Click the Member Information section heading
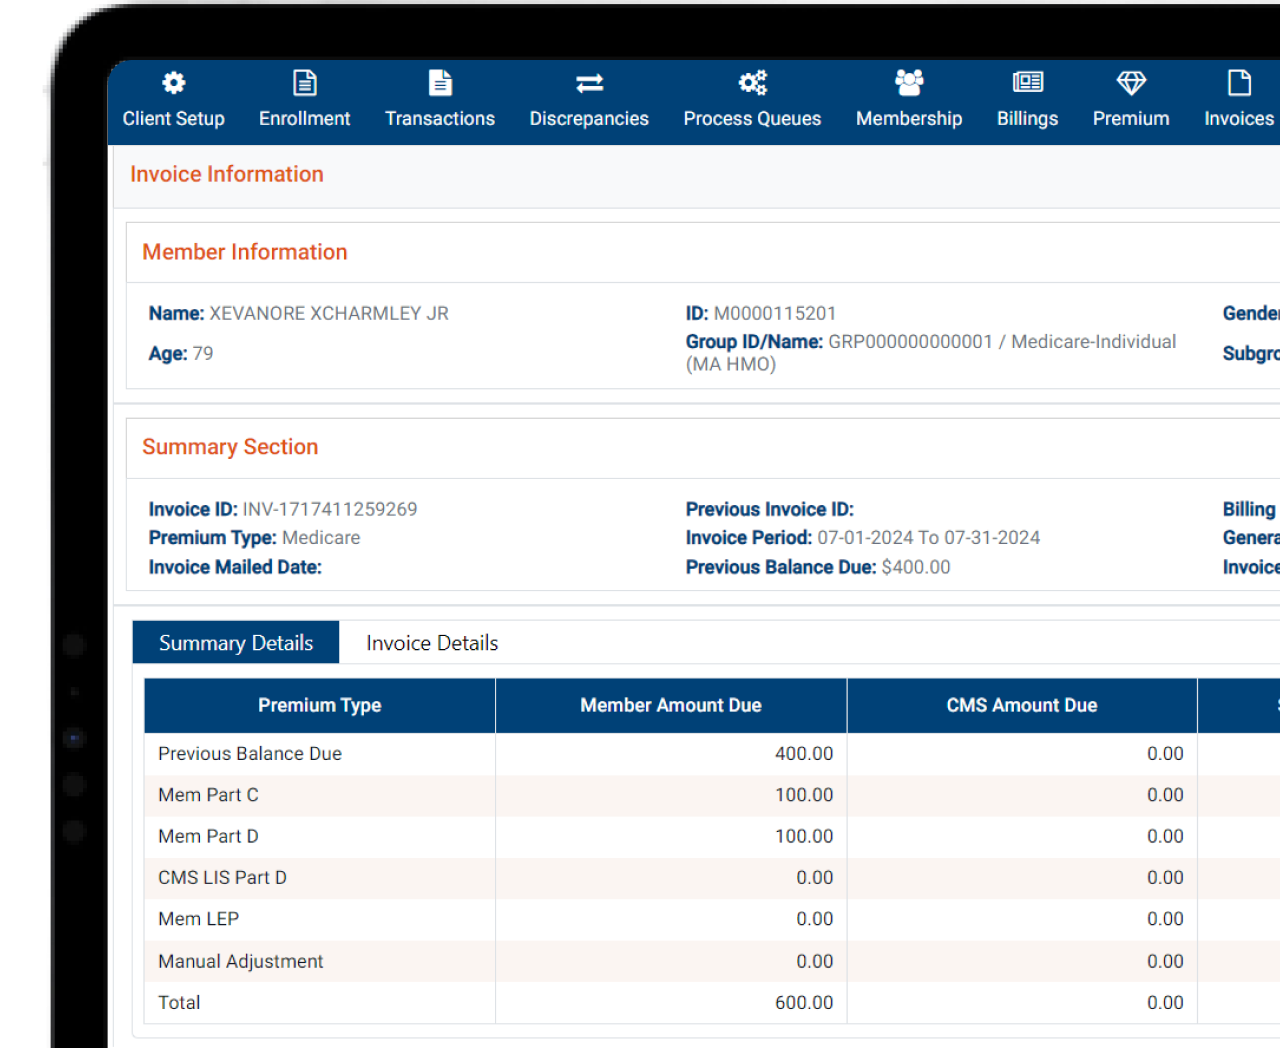Screen dimensions: 1280x1048 245,252
